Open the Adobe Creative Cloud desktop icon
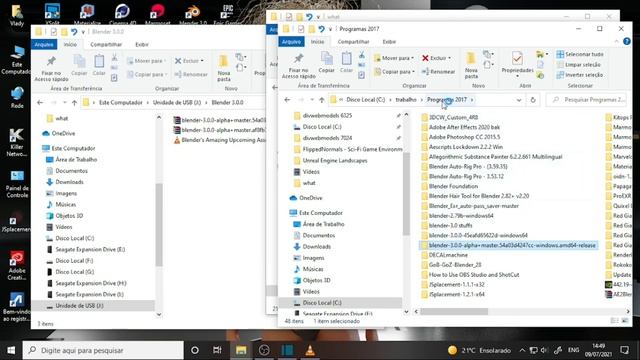Viewport: 640px width, 360px height. pyautogui.click(x=17, y=265)
